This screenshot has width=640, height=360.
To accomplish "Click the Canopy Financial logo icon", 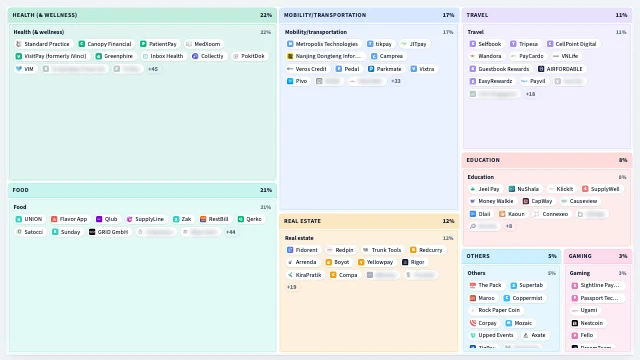I will coord(82,44).
